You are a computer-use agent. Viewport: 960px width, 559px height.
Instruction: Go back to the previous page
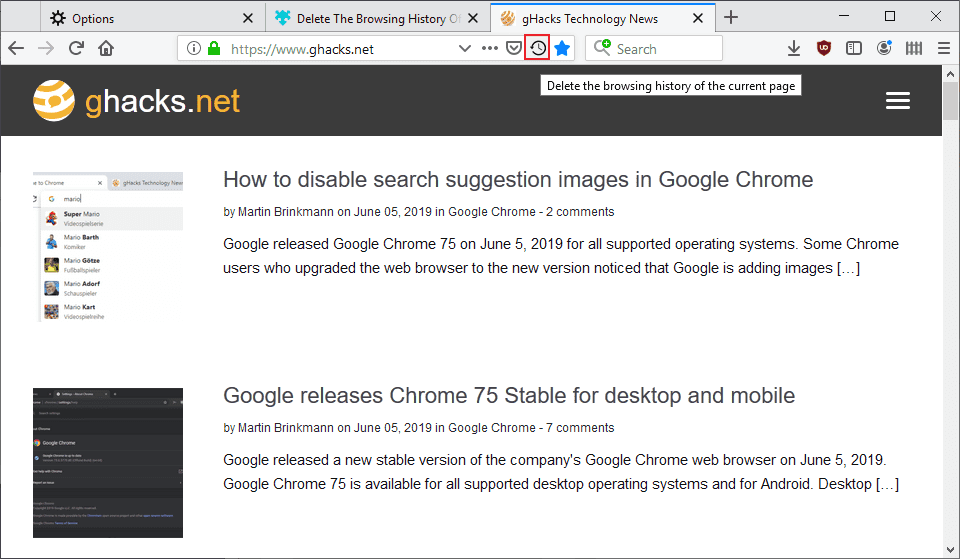coord(16,48)
